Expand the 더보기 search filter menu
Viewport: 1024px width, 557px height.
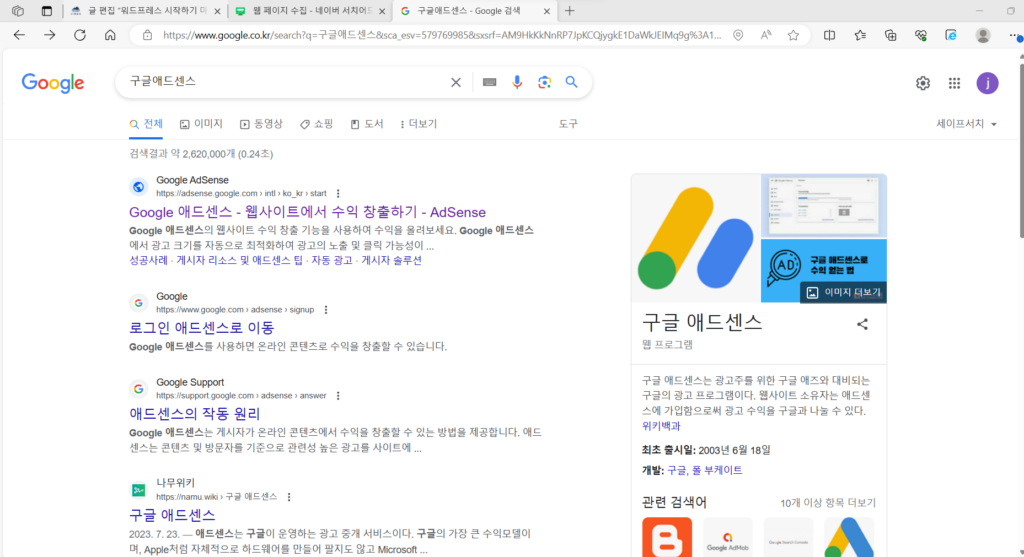tap(418, 124)
